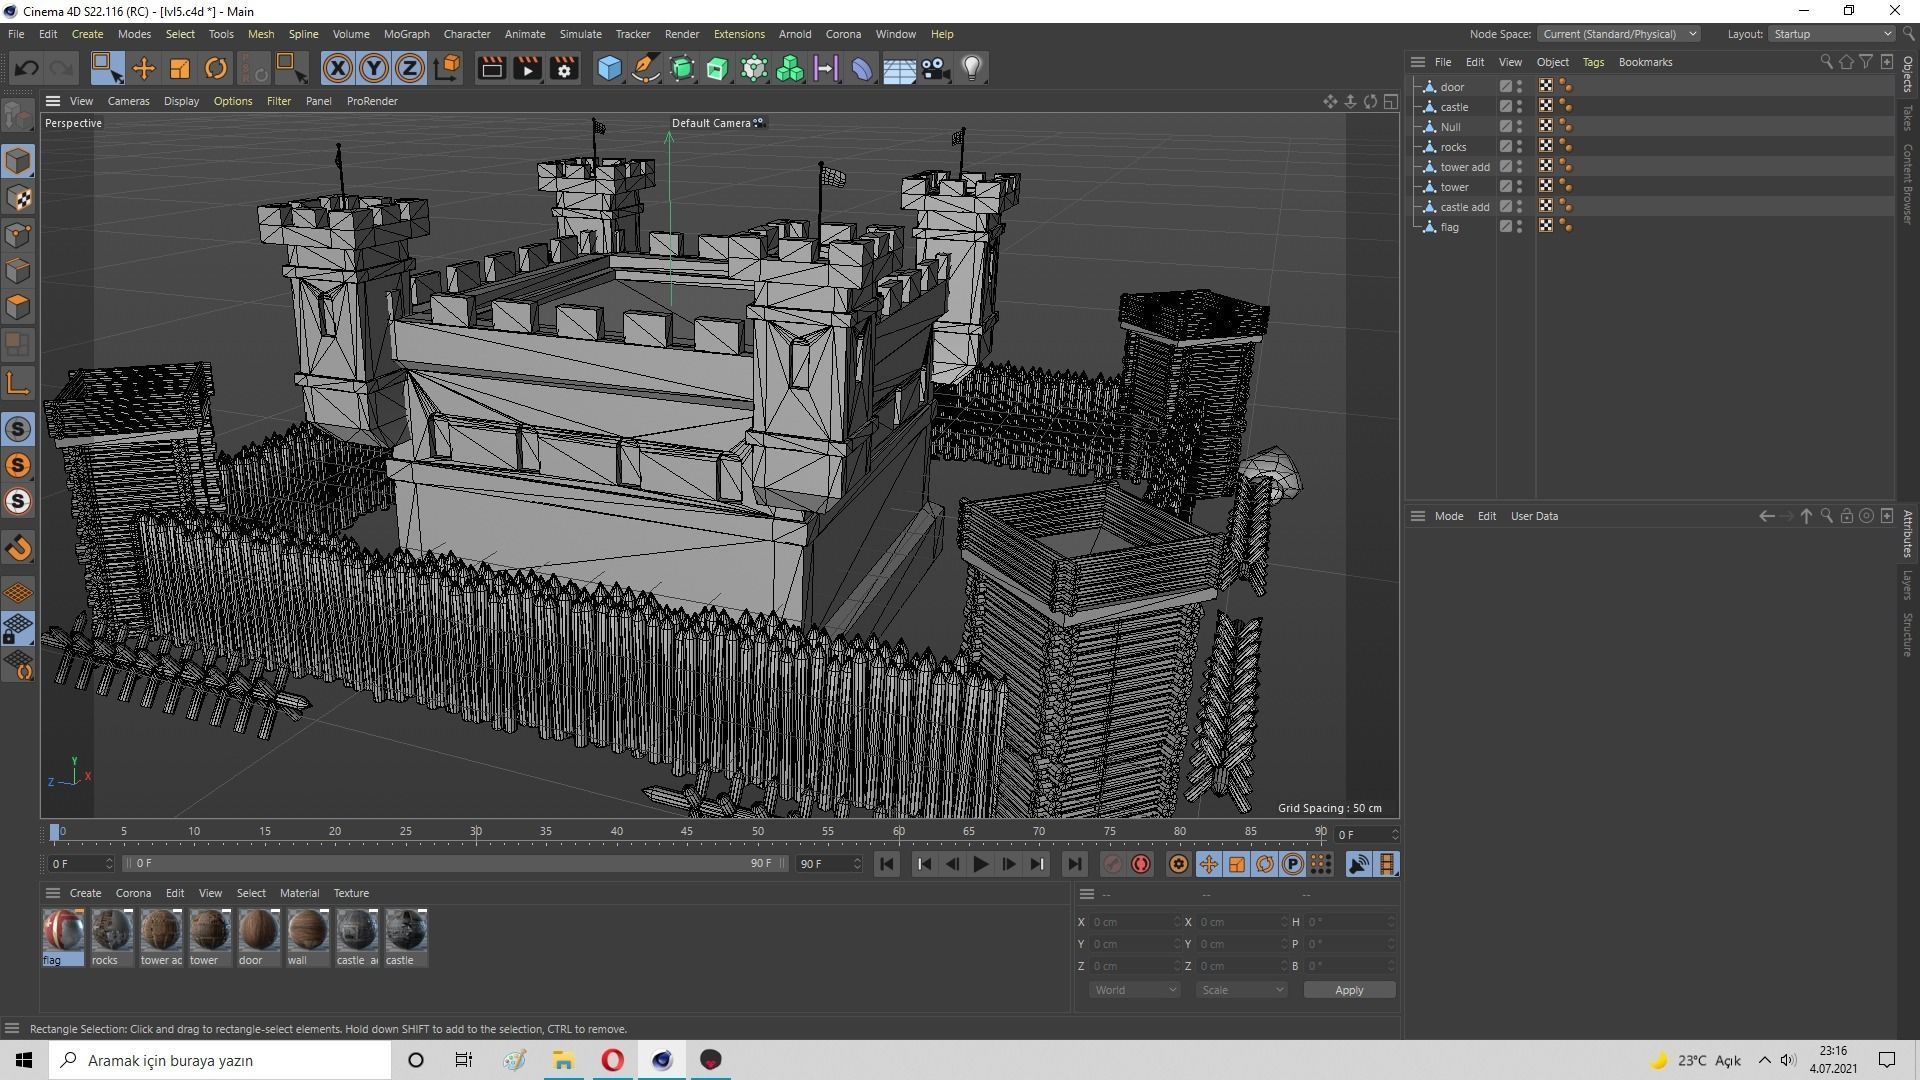Go to end of animation
This screenshot has height=1080, width=1920.
point(1074,864)
